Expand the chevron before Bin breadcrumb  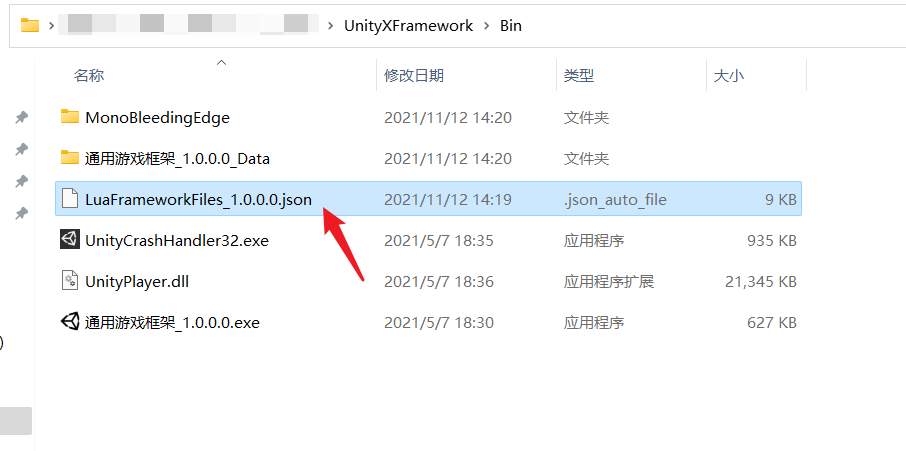click(487, 26)
